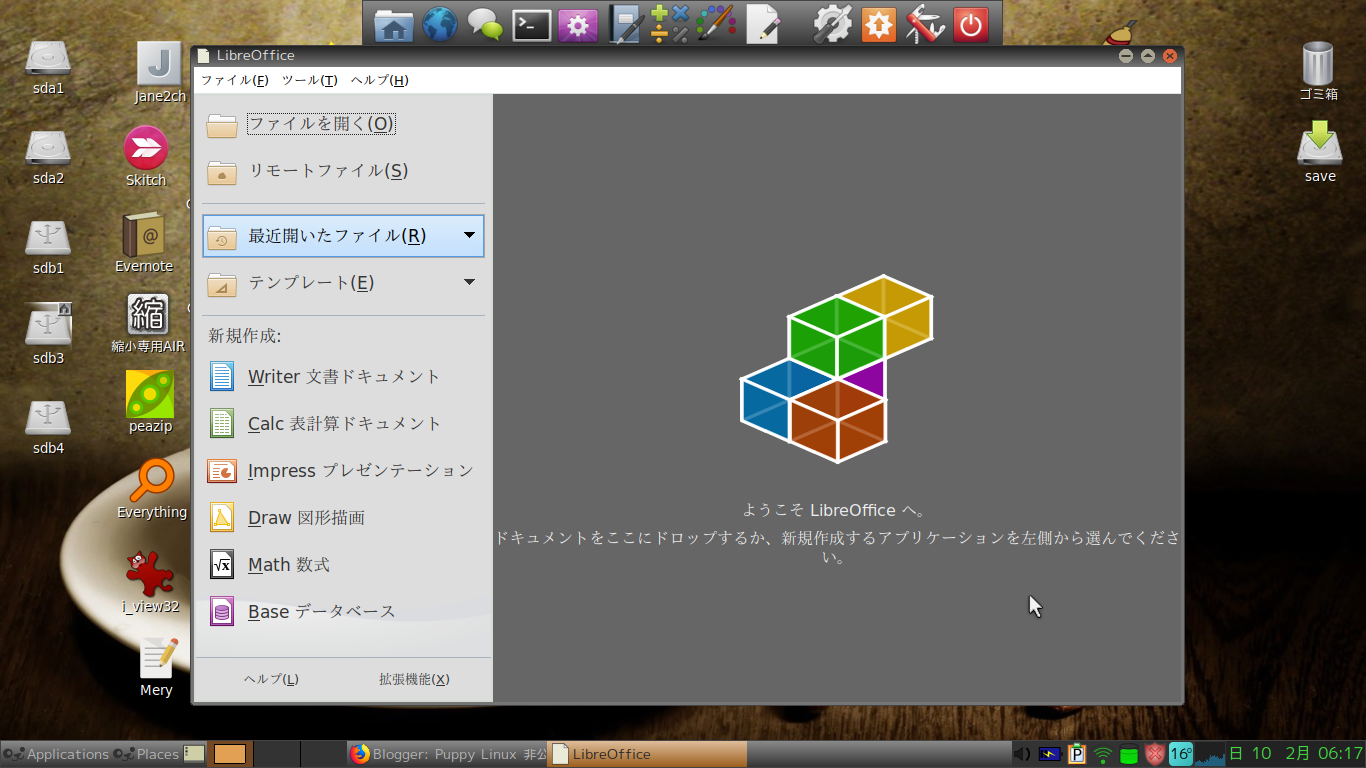The height and width of the screenshot is (768, 1366).
Task: Click the 拡張機能(X) button
Action: pos(414,679)
